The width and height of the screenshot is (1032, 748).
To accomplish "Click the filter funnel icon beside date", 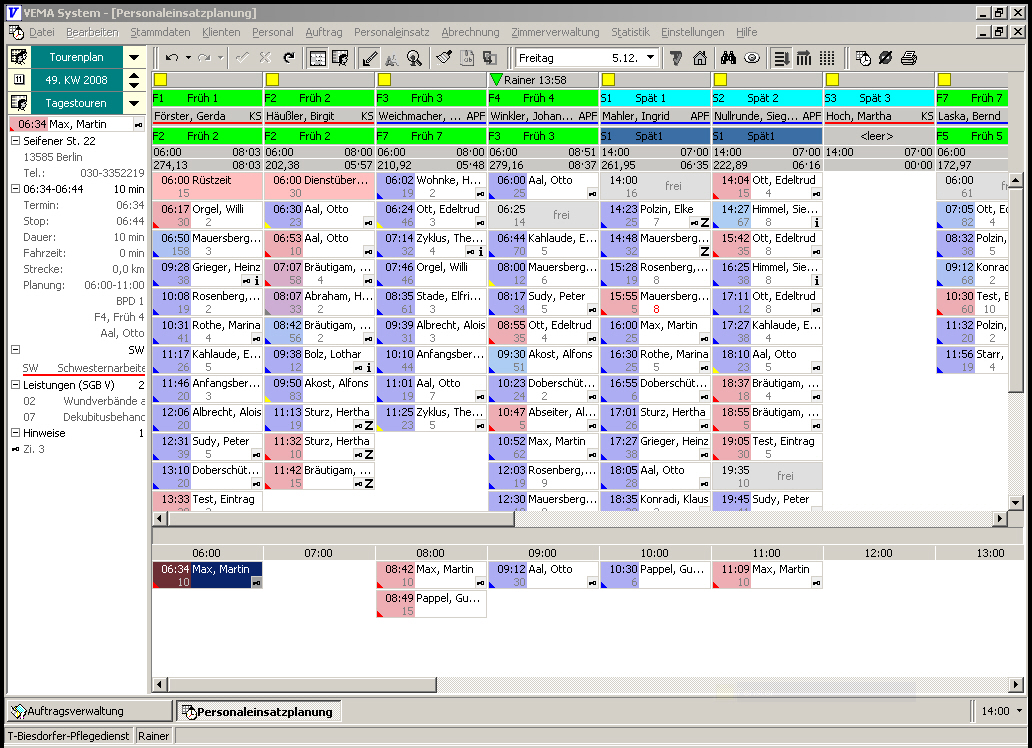I will click(676, 58).
